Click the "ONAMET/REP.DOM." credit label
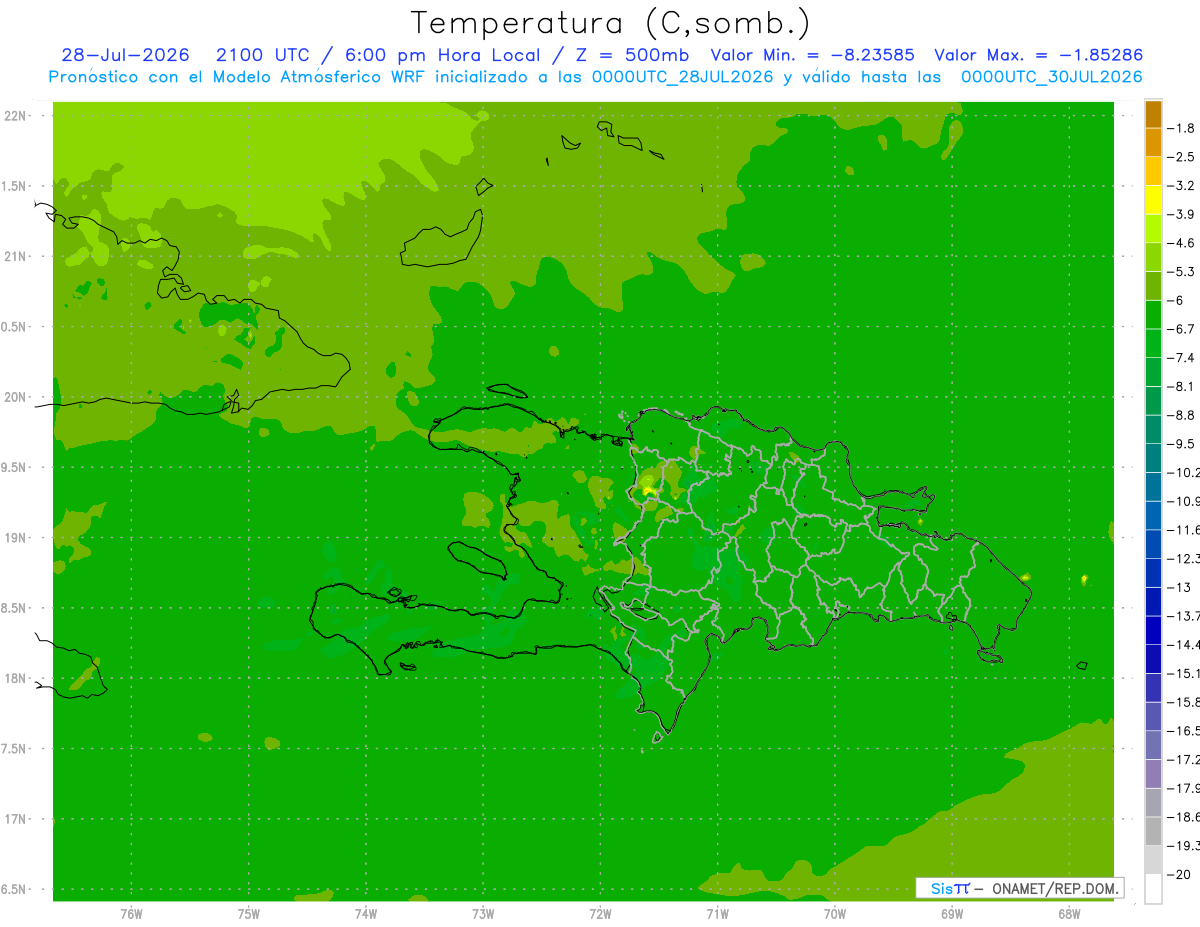 click(1054, 889)
